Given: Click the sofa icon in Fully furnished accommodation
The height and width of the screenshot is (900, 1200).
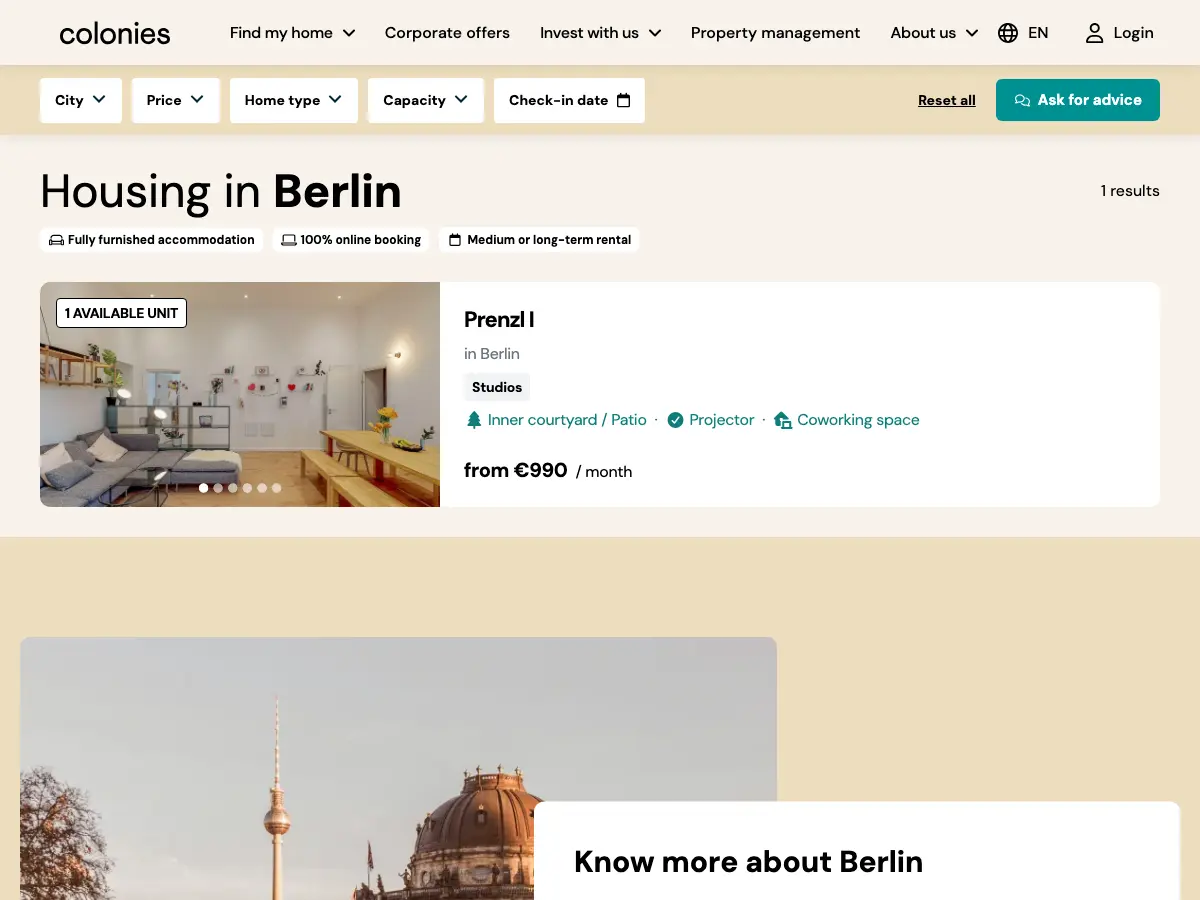Looking at the screenshot, I should pyautogui.click(x=56, y=240).
